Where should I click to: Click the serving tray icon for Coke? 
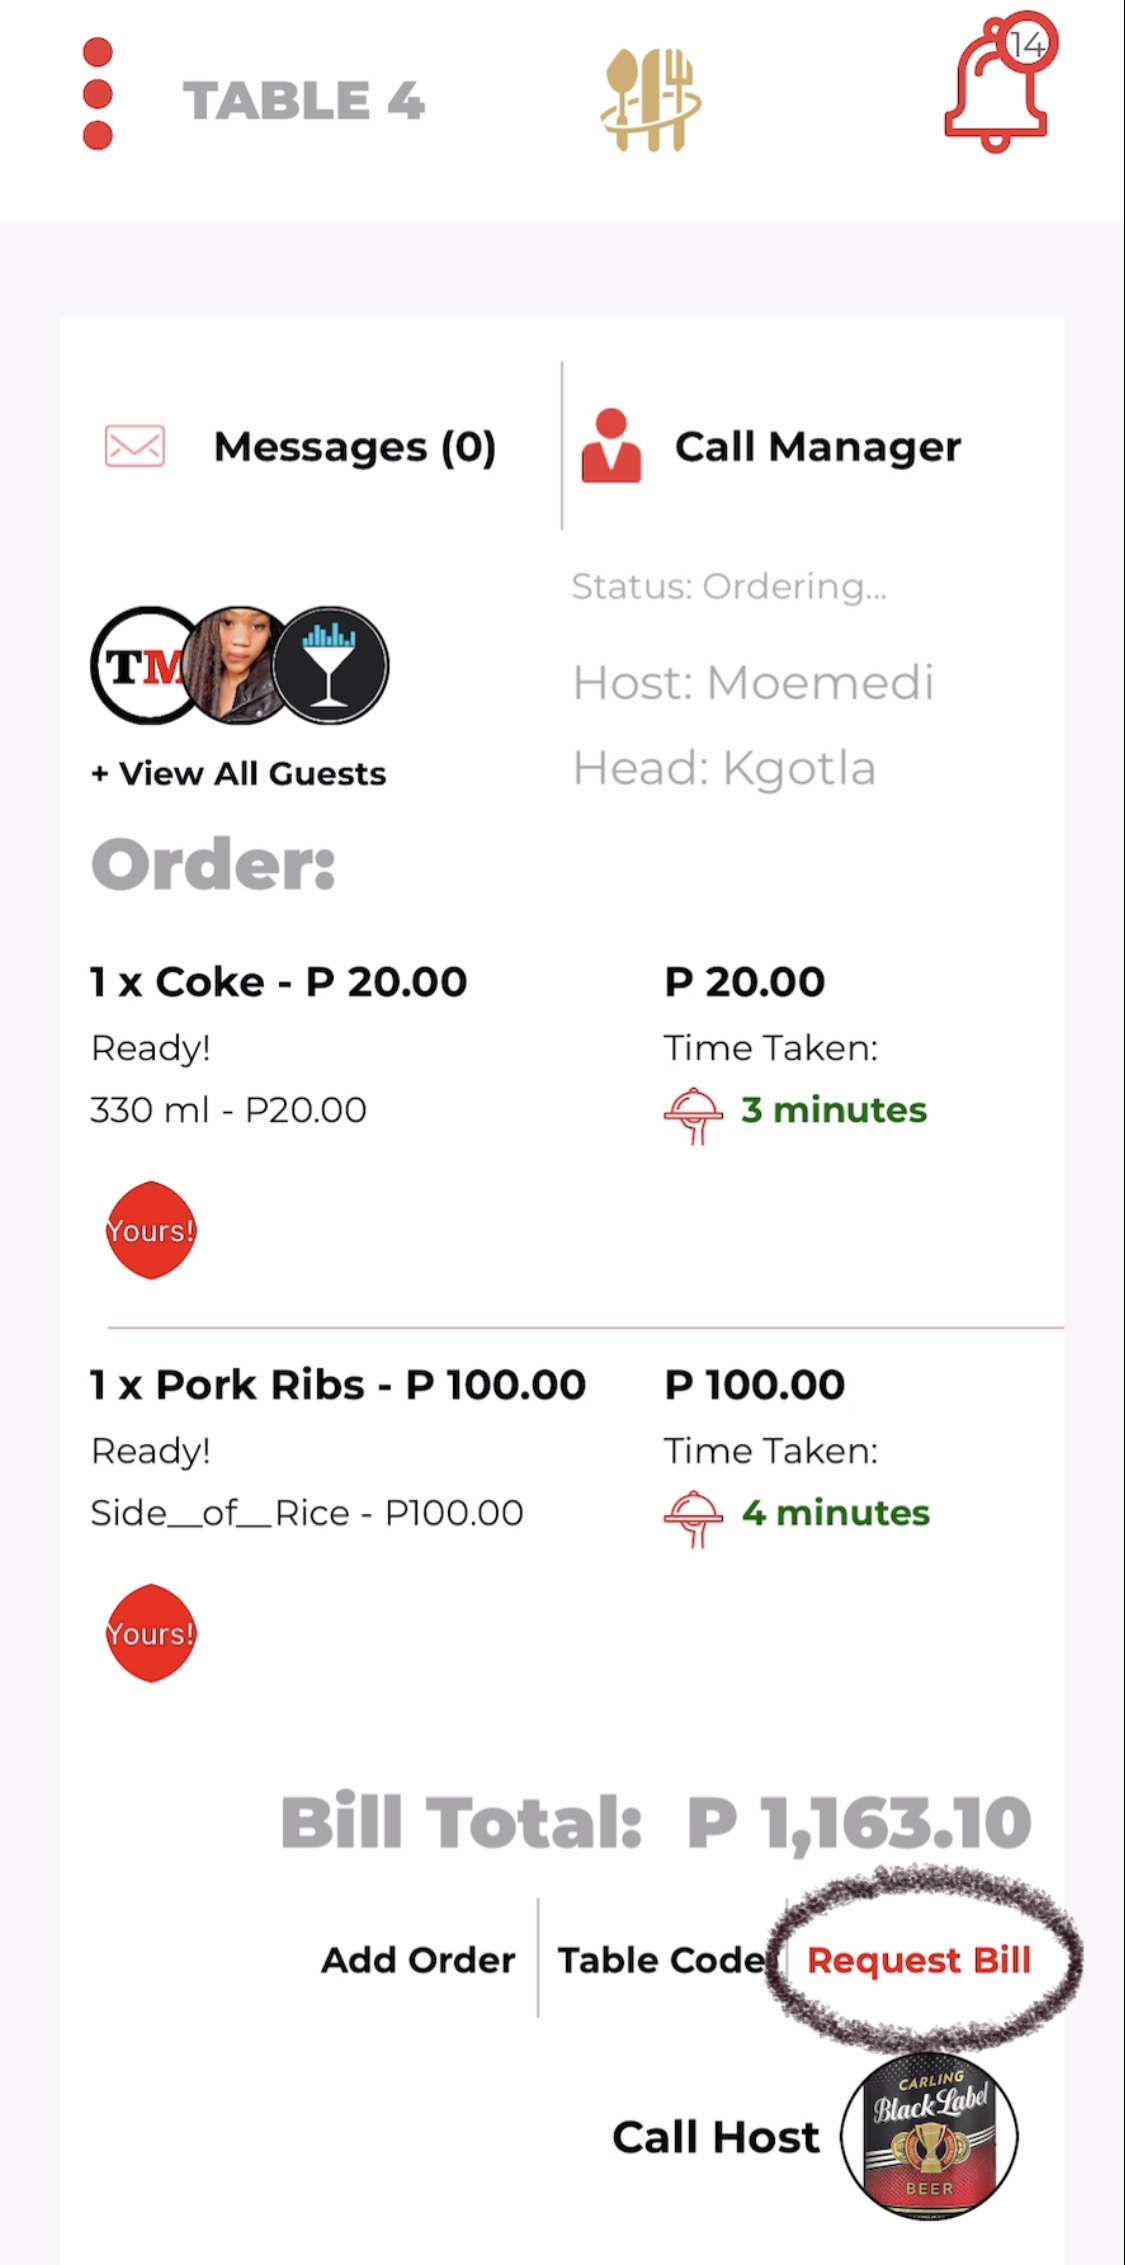click(693, 1113)
